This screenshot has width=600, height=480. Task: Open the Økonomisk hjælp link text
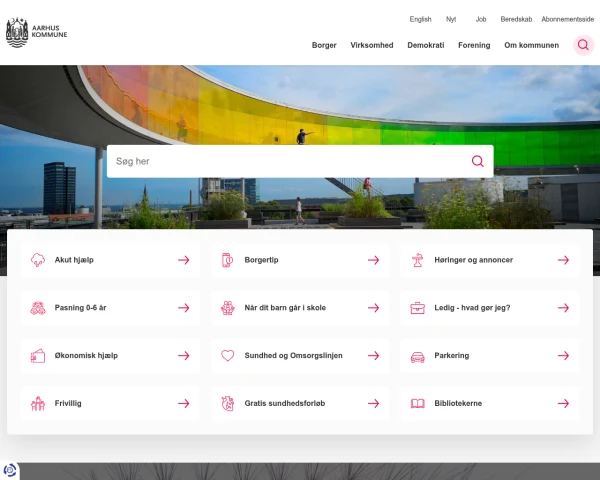click(86, 356)
